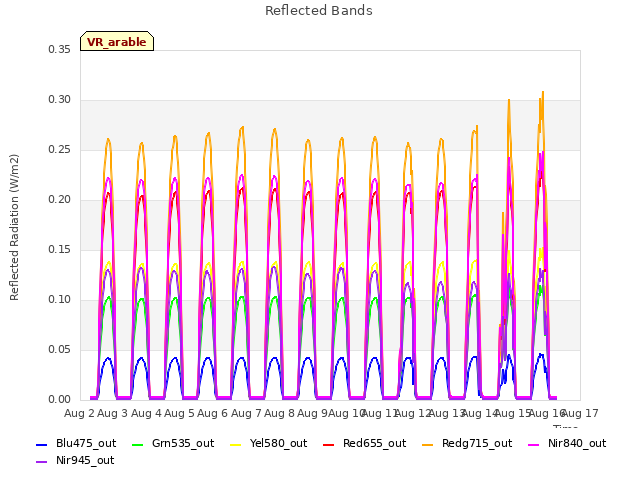Click the Aug 17 x-axis label
The image size is (640, 480).
coord(580,413)
